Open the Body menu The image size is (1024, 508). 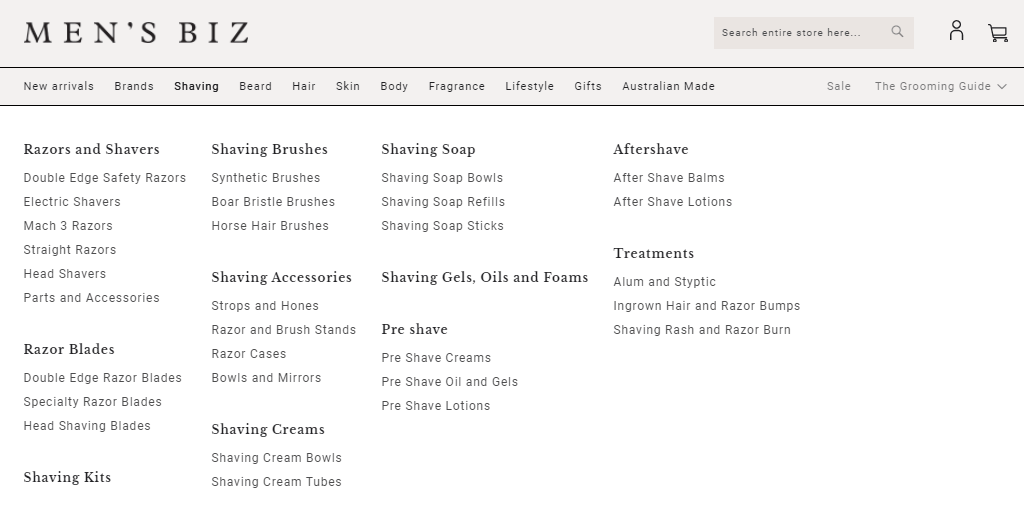[x=394, y=86]
